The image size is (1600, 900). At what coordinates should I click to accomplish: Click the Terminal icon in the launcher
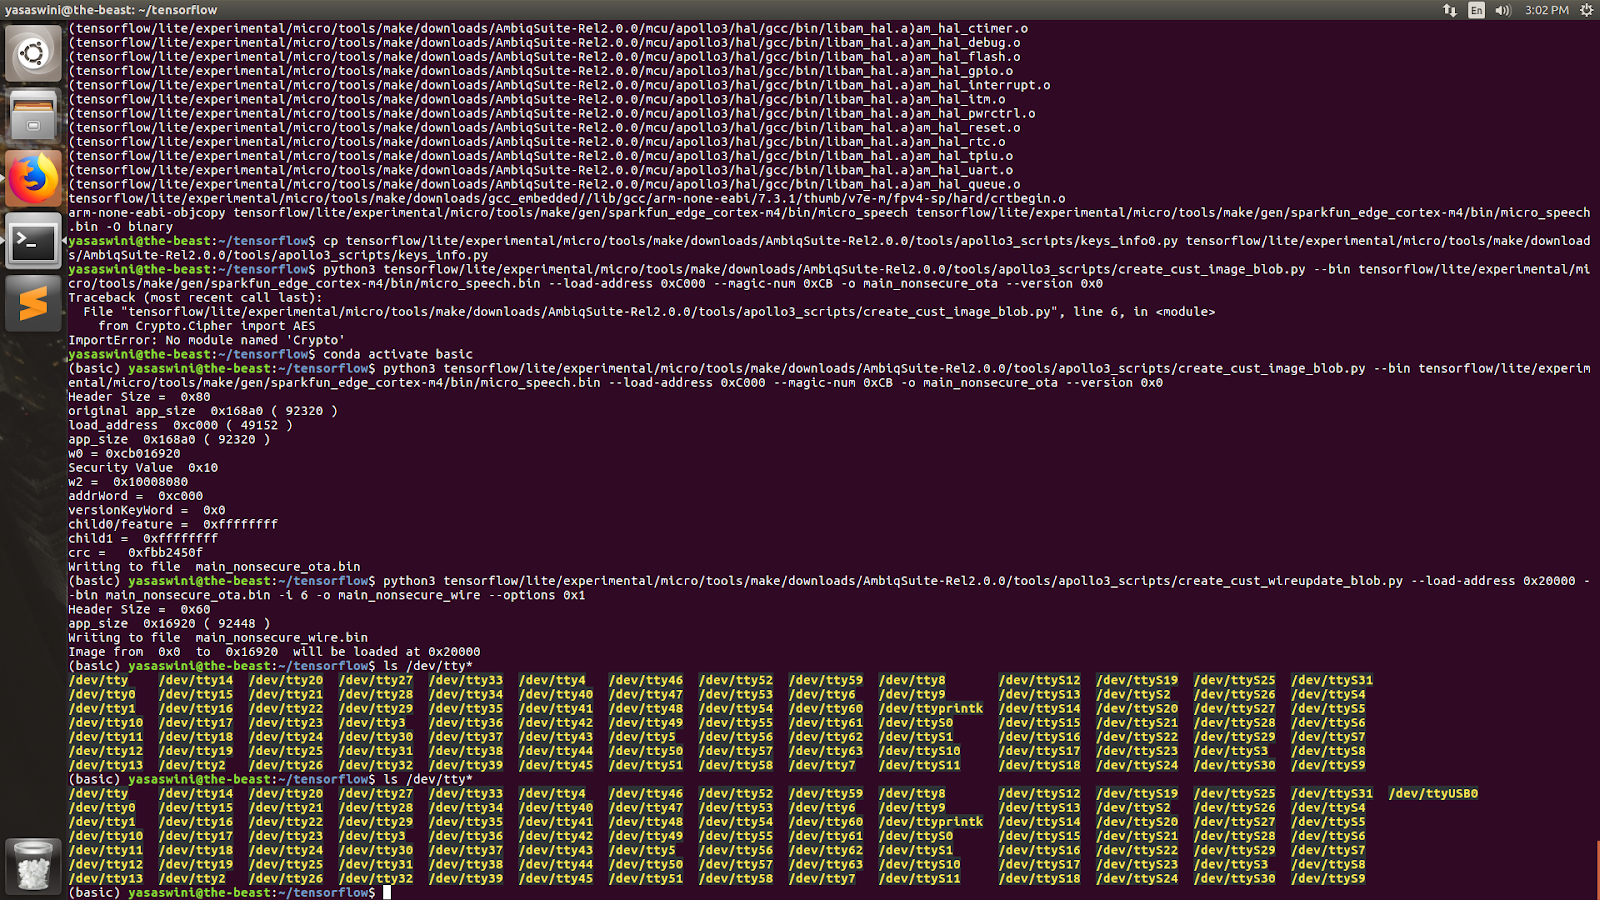[x=33, y=241]
